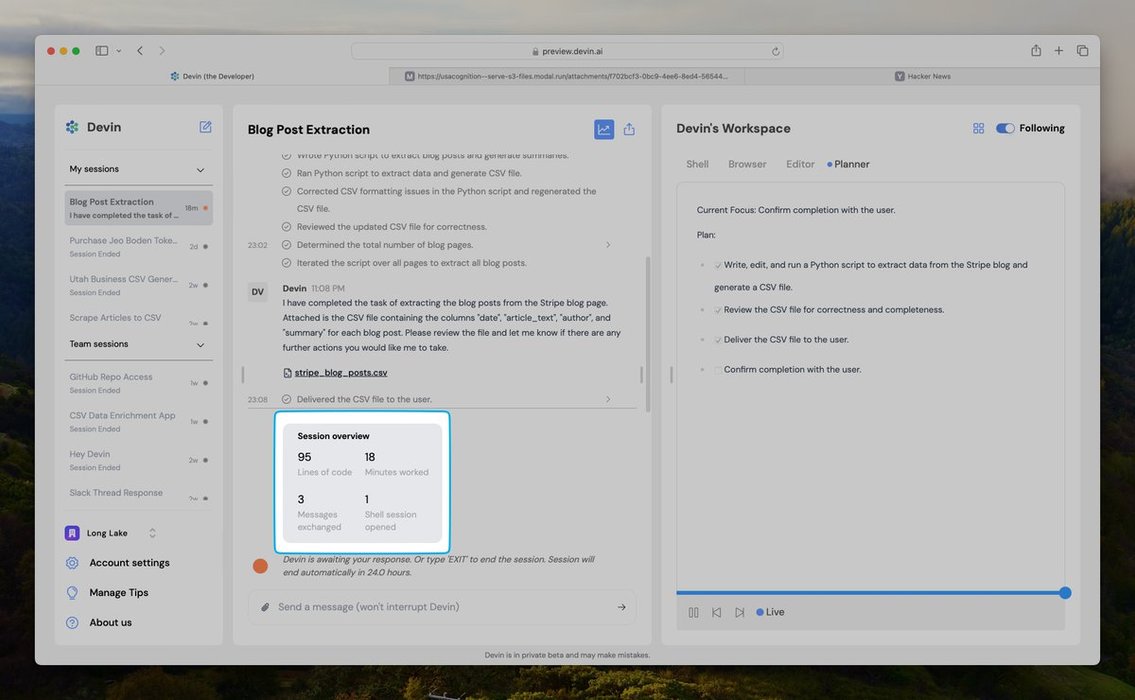Click Safari's share icon in the toolbar
The width and height of the screenshot is (1135, 700).
point(1036,50)
